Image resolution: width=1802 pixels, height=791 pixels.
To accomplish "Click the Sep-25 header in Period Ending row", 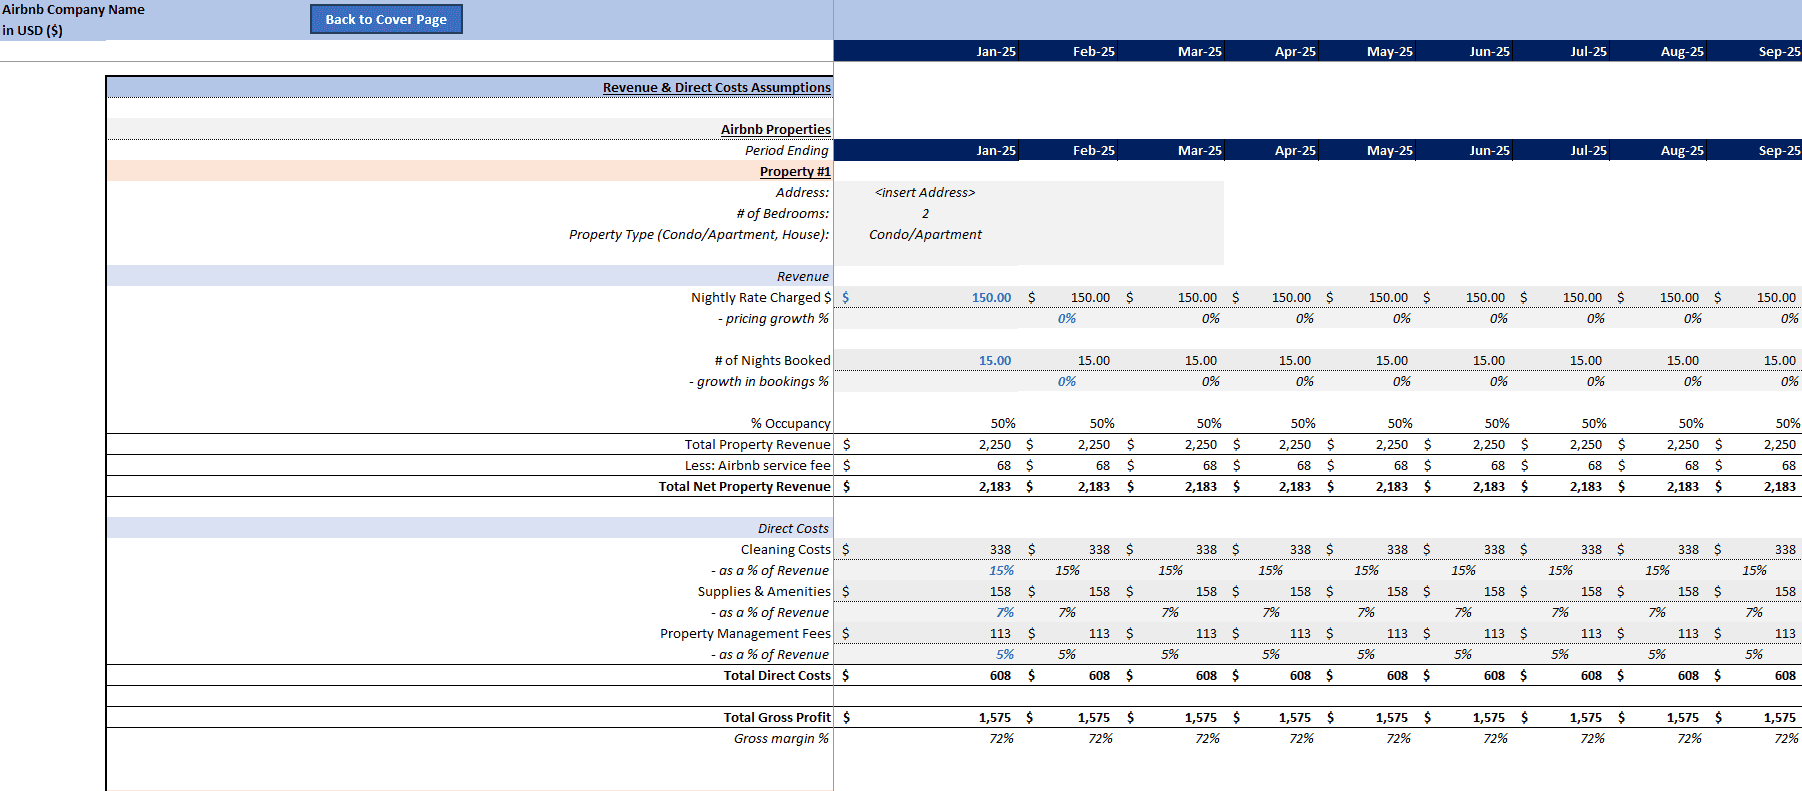I will pyautogui.click(x=1779, y=150).
